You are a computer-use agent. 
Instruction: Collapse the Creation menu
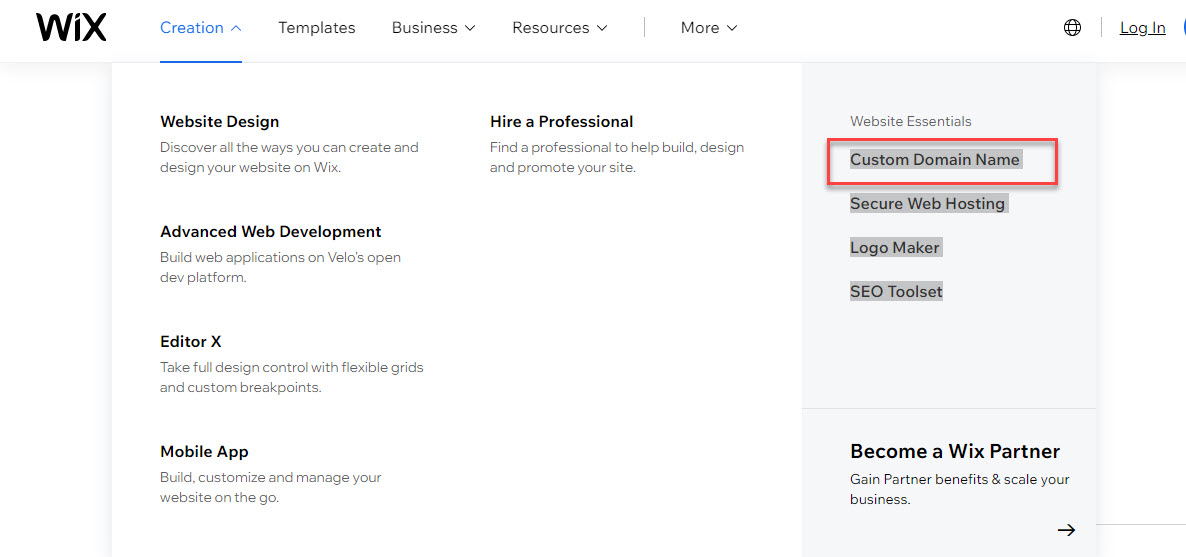[200, 28]
